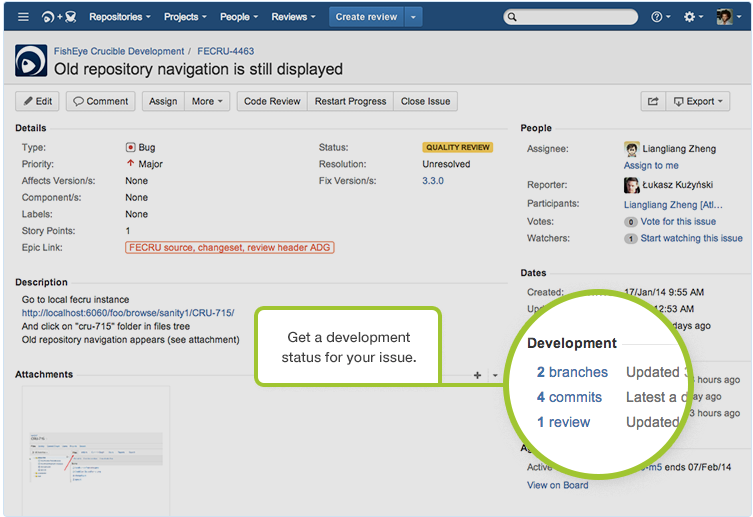Open the People menu
753x517 pixels.
click(x=239, y=17)
